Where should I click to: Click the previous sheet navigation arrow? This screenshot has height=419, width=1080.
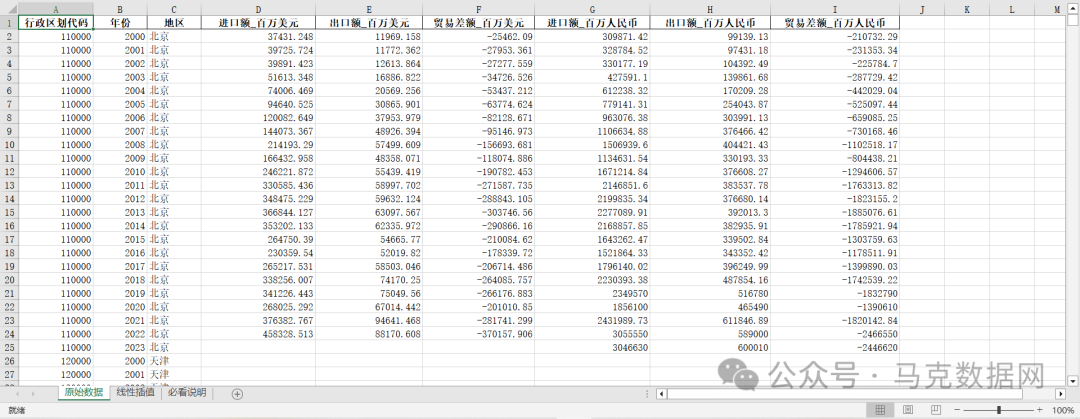point(16,394)
